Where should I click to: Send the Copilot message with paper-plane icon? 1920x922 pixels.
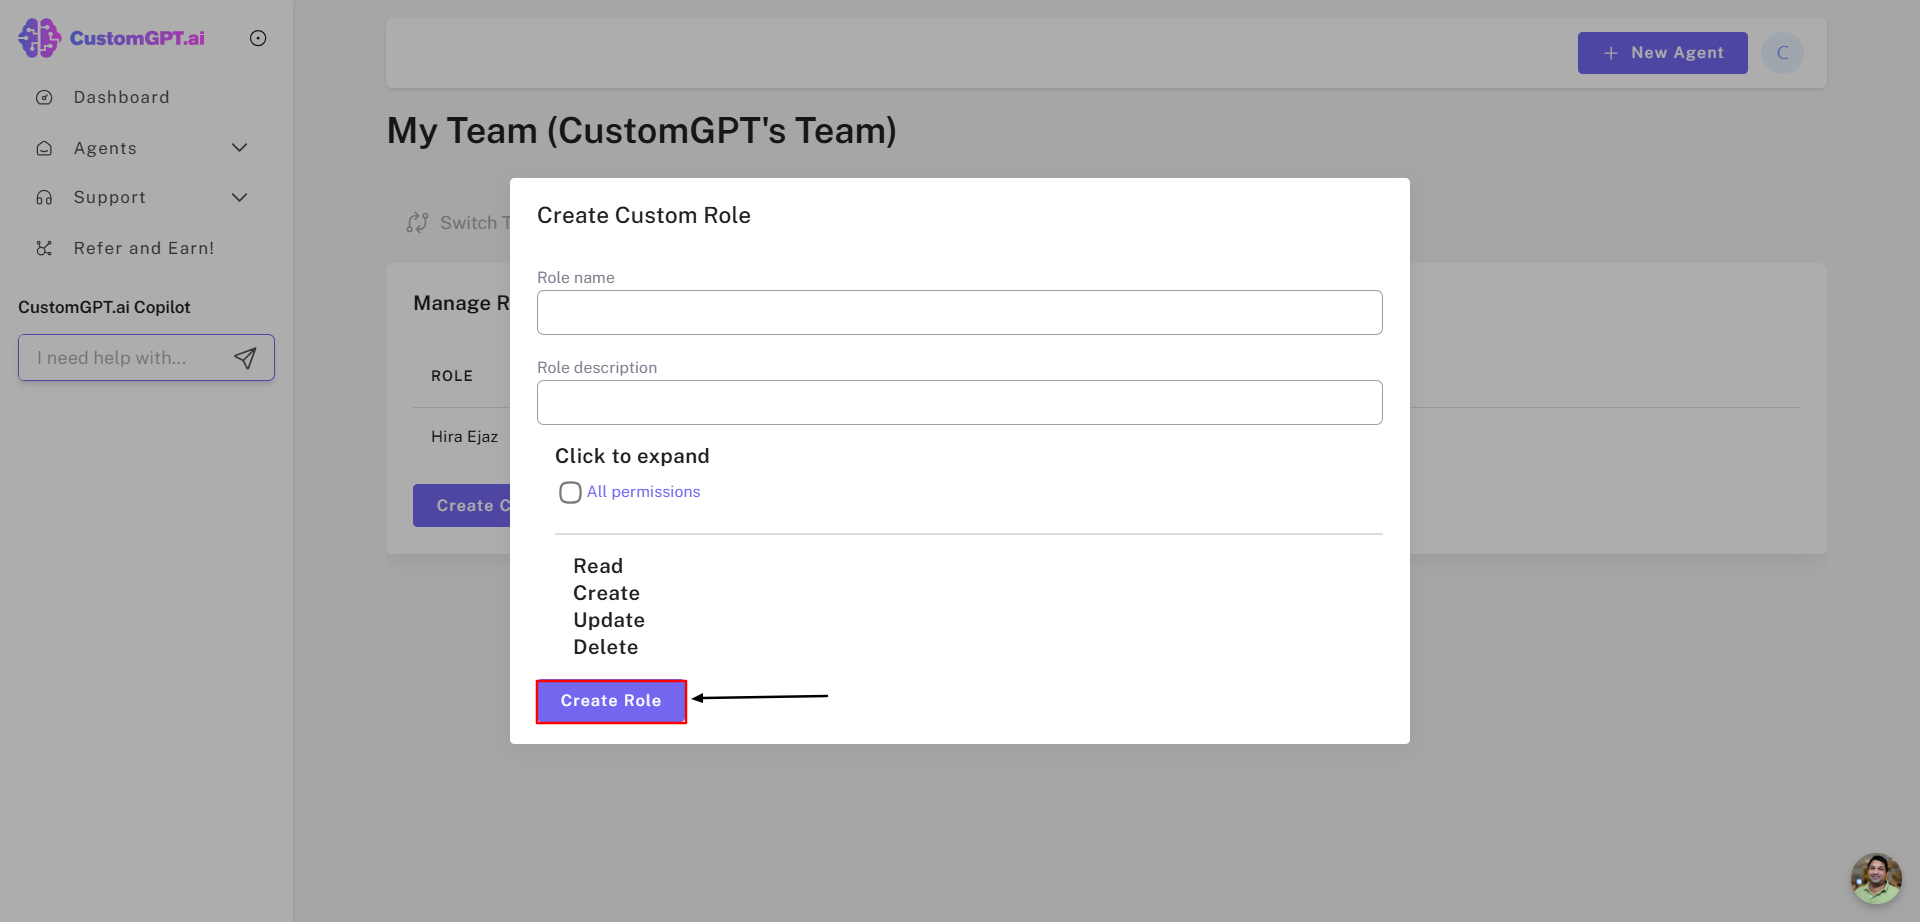245,358
